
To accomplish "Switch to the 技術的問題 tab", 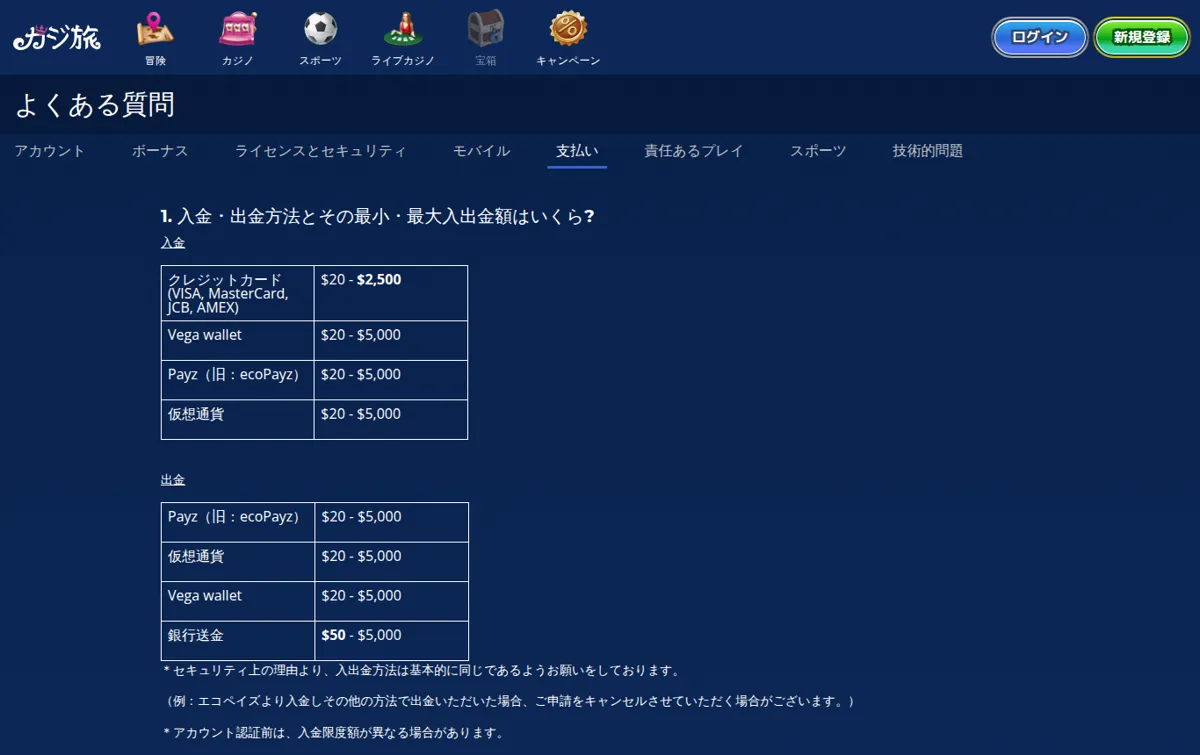I will [928, 151].
